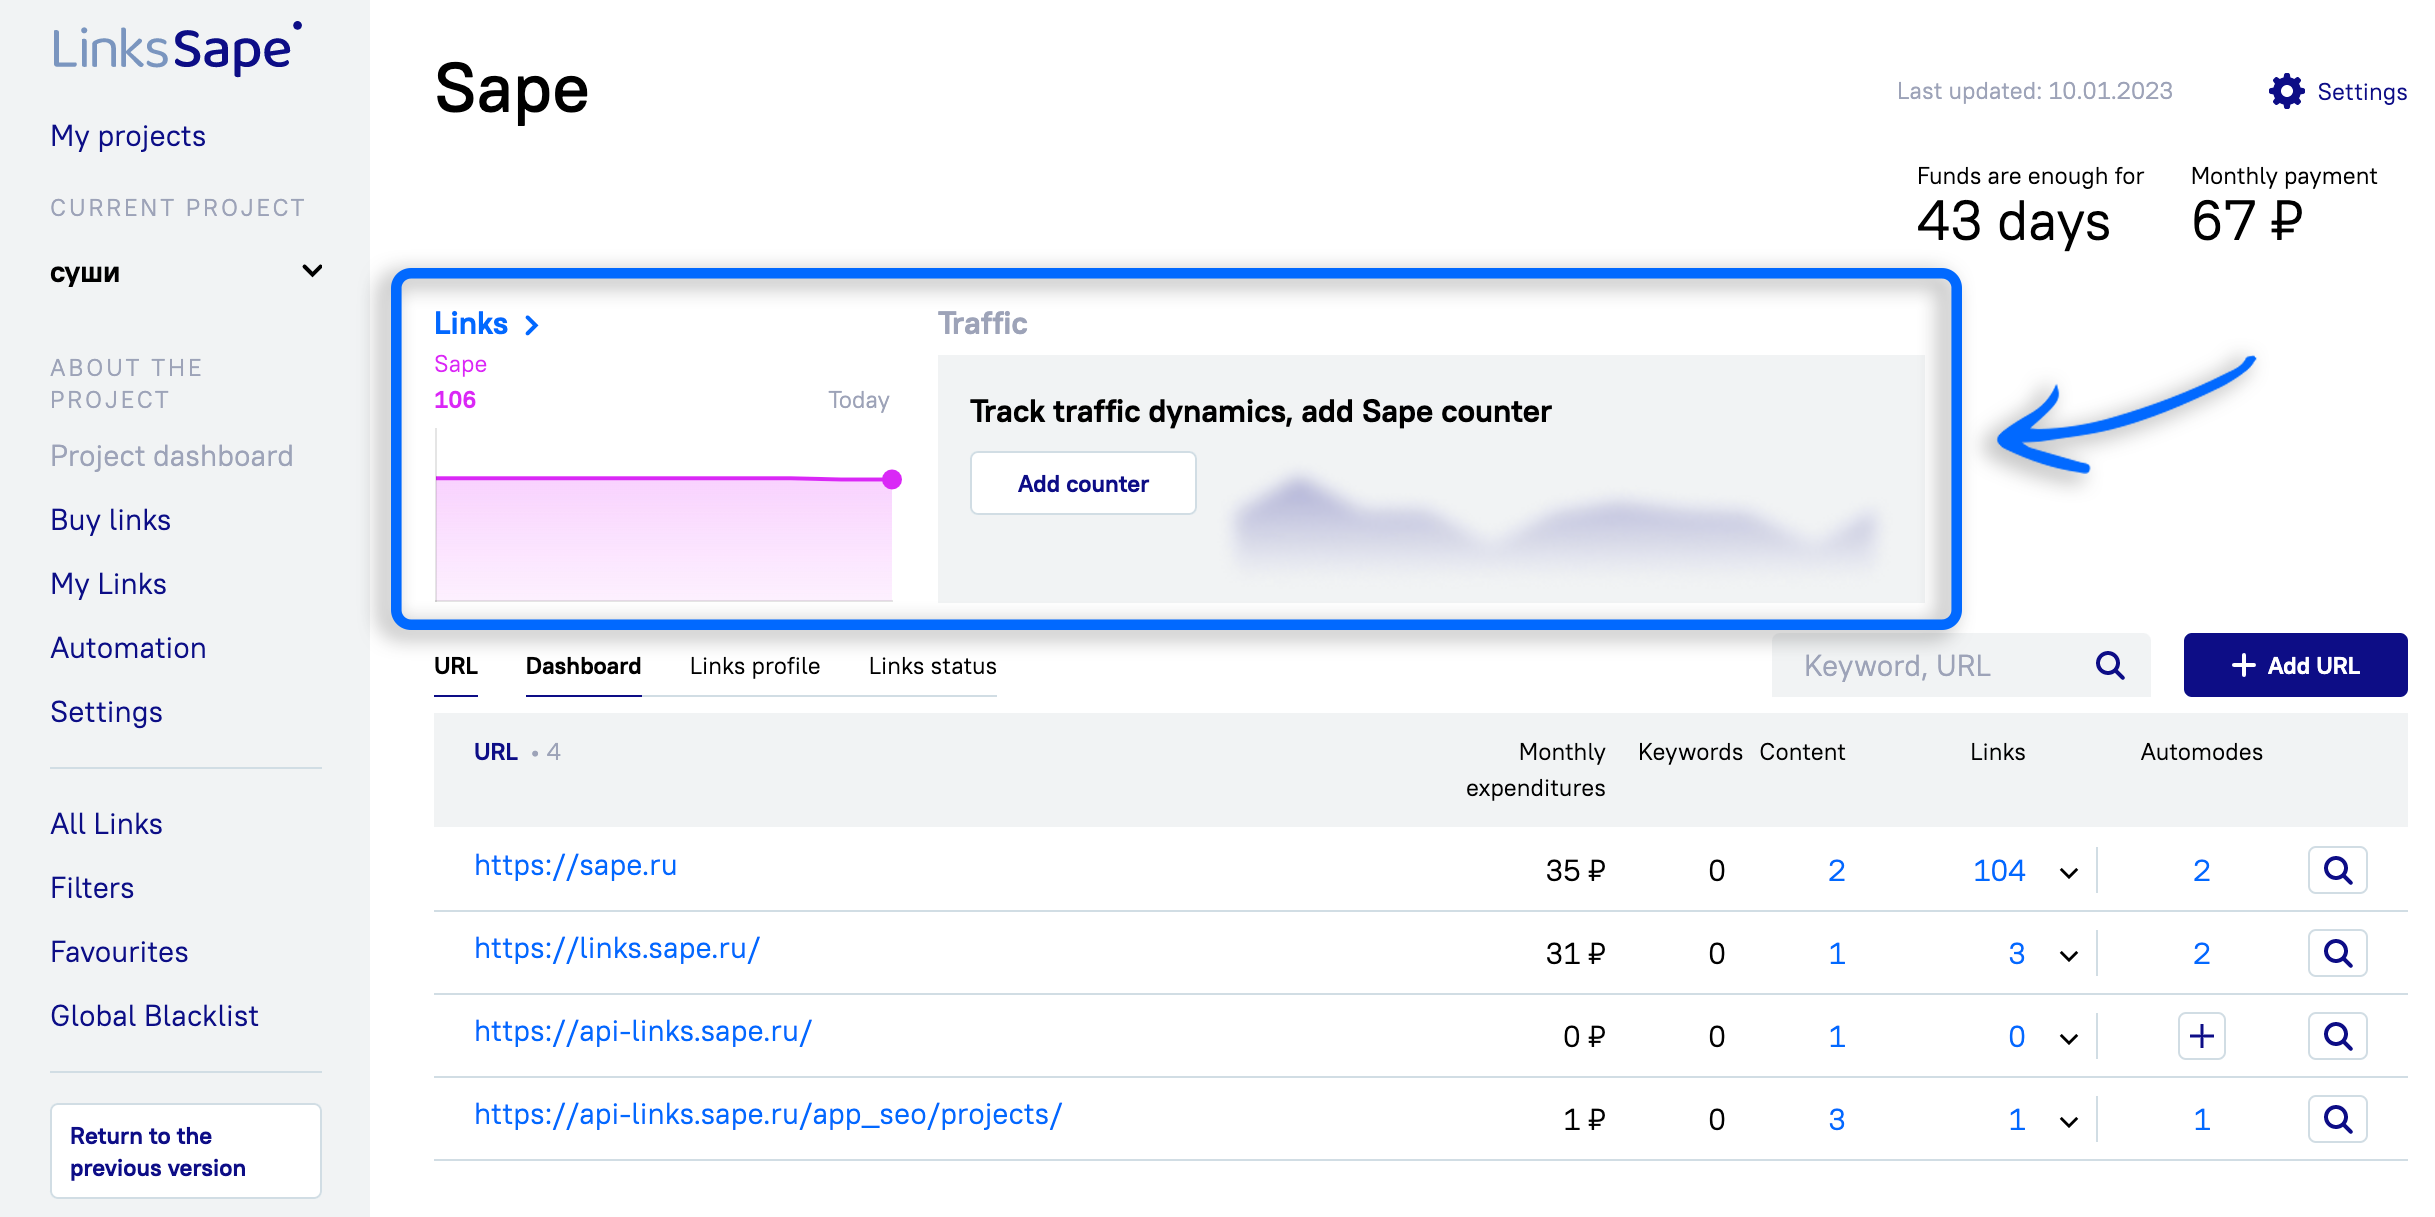Click the Keywords column header
Image resolution: width=2435 pixels, height=1217 pixels.
1690,752
